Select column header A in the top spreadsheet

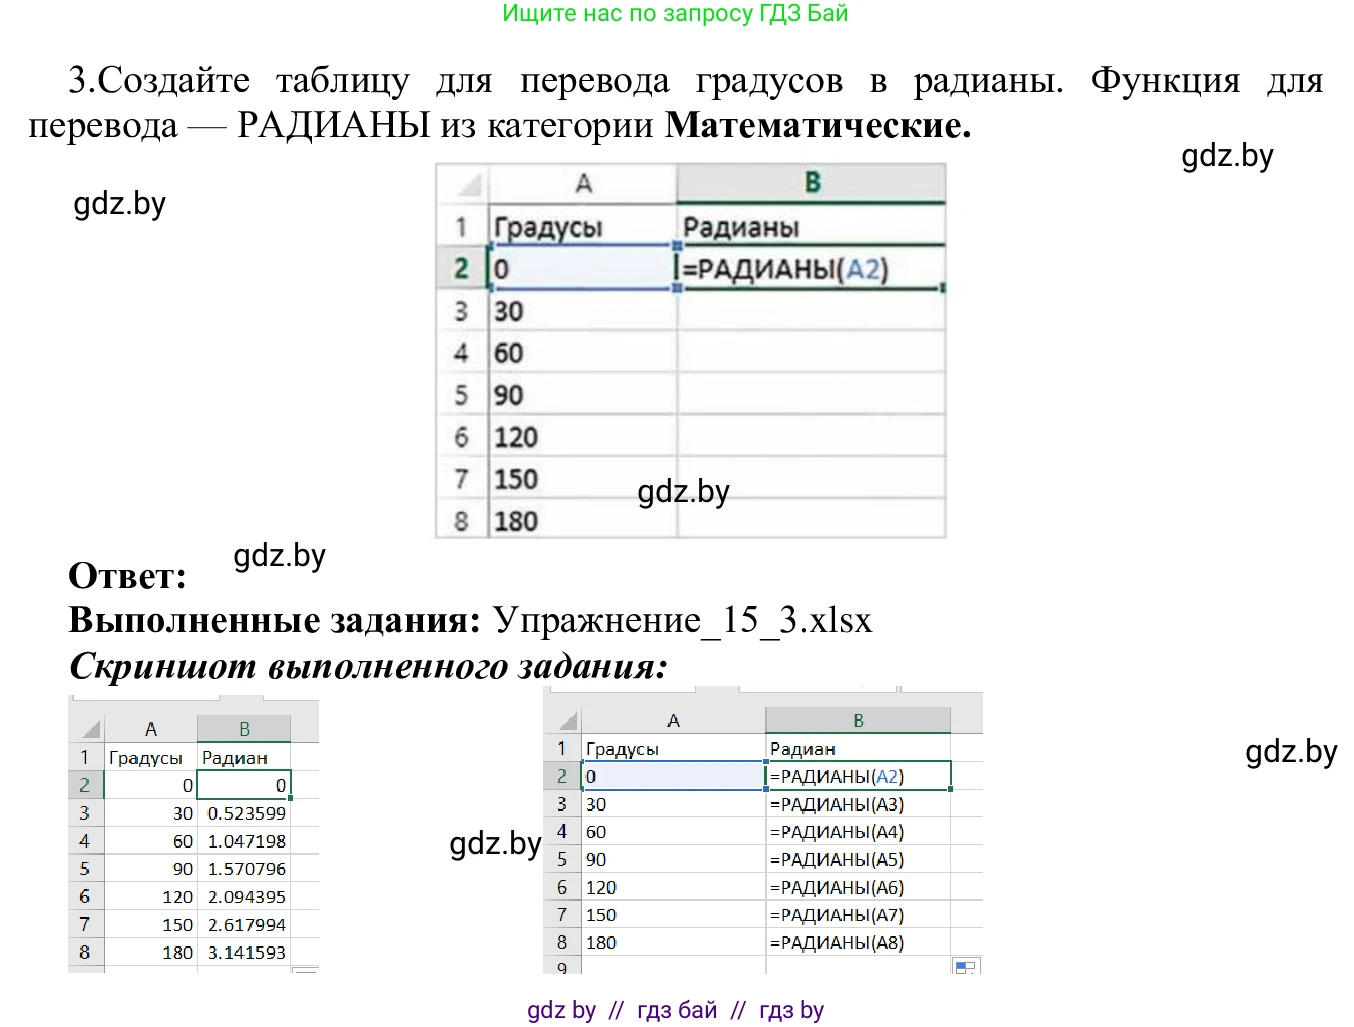click(x=583, y=182)
